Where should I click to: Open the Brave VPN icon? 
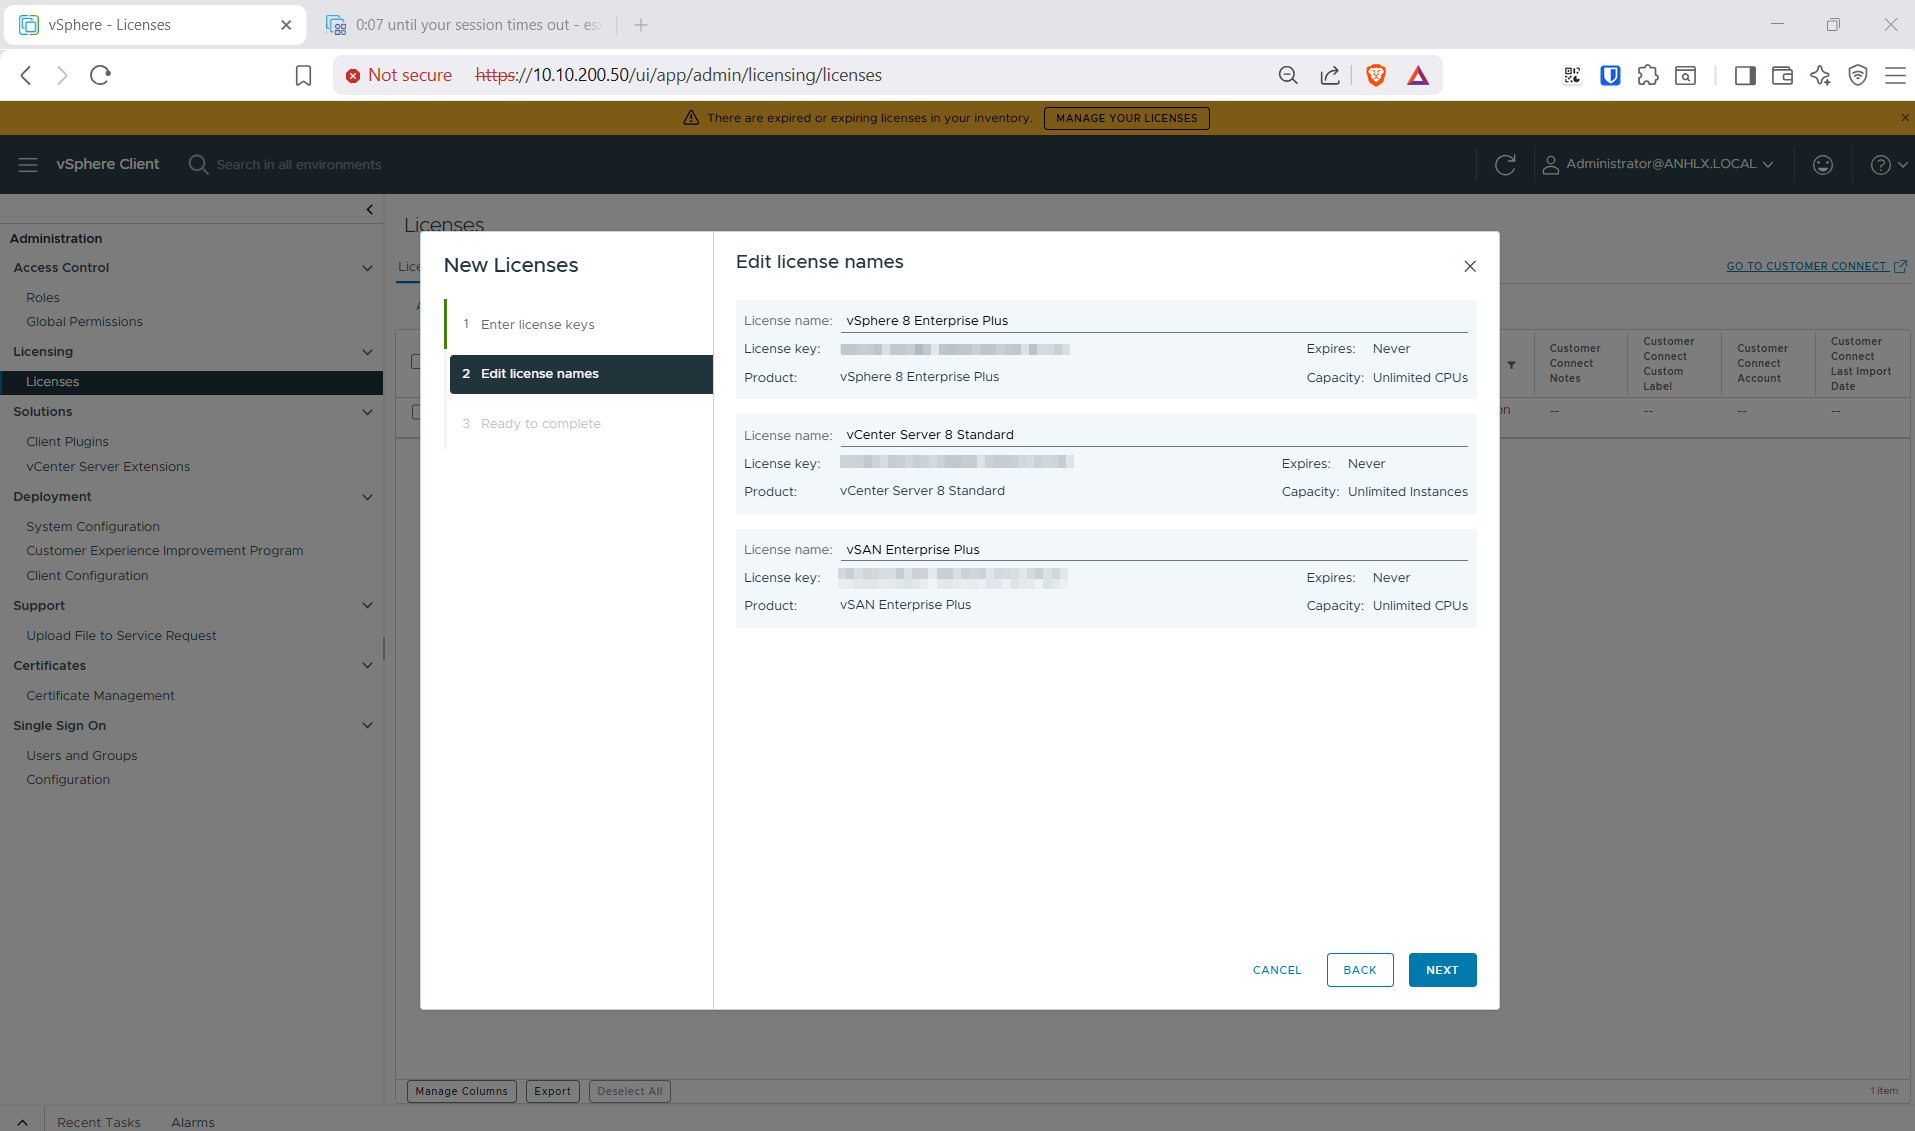tap(1858, 75)
